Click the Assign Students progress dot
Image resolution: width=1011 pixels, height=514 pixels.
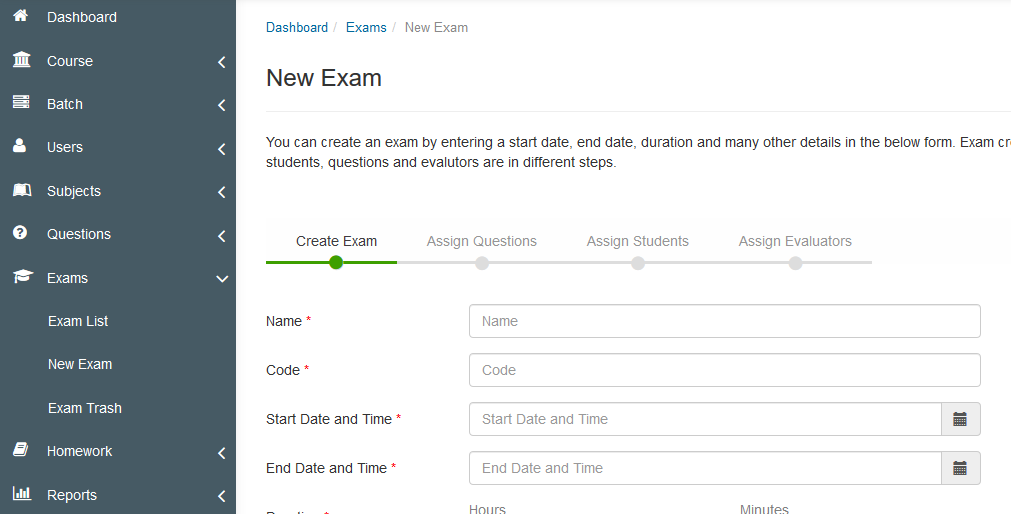click(638, 263)
